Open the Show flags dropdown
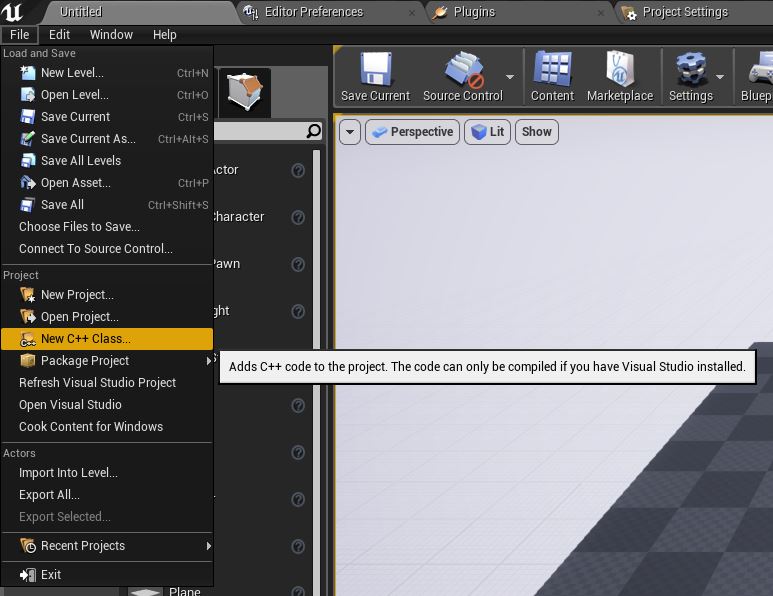Image resolution: width=773 pixels, height=596 pixels. pos(536,132)
